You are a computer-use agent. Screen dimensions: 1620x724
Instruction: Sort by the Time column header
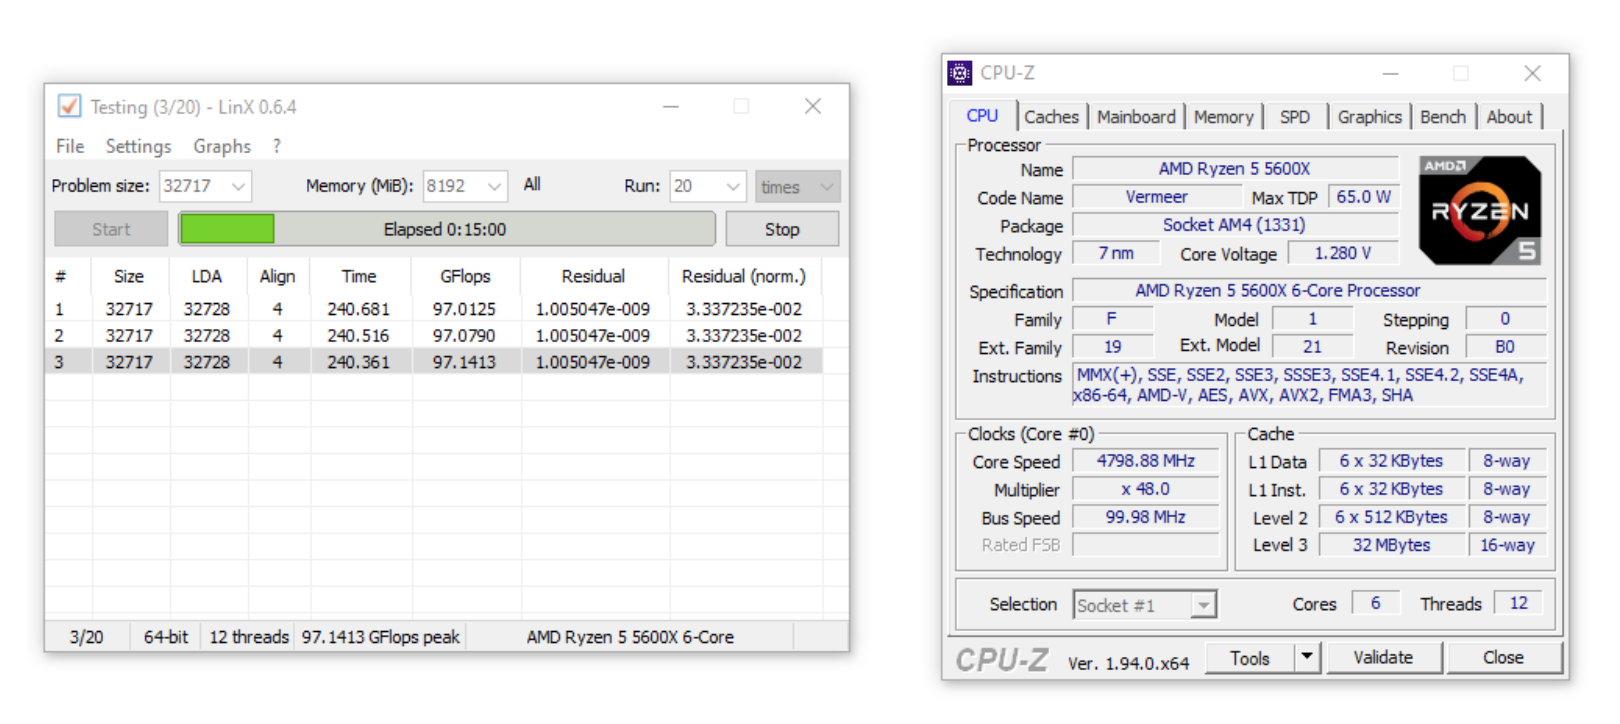tap(359, 276)
